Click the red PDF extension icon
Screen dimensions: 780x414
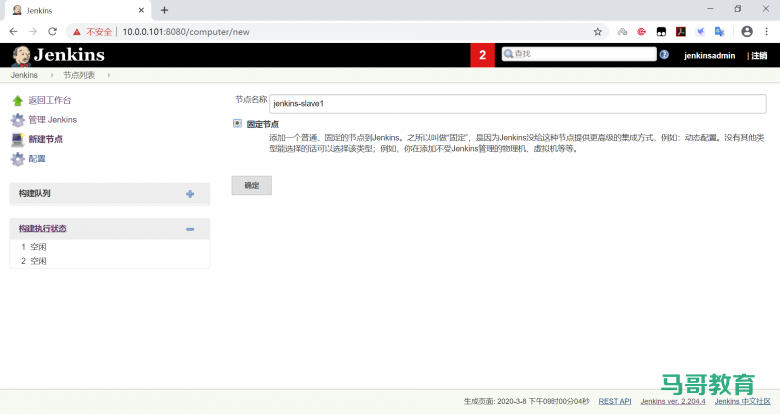(x=681, y=32)
